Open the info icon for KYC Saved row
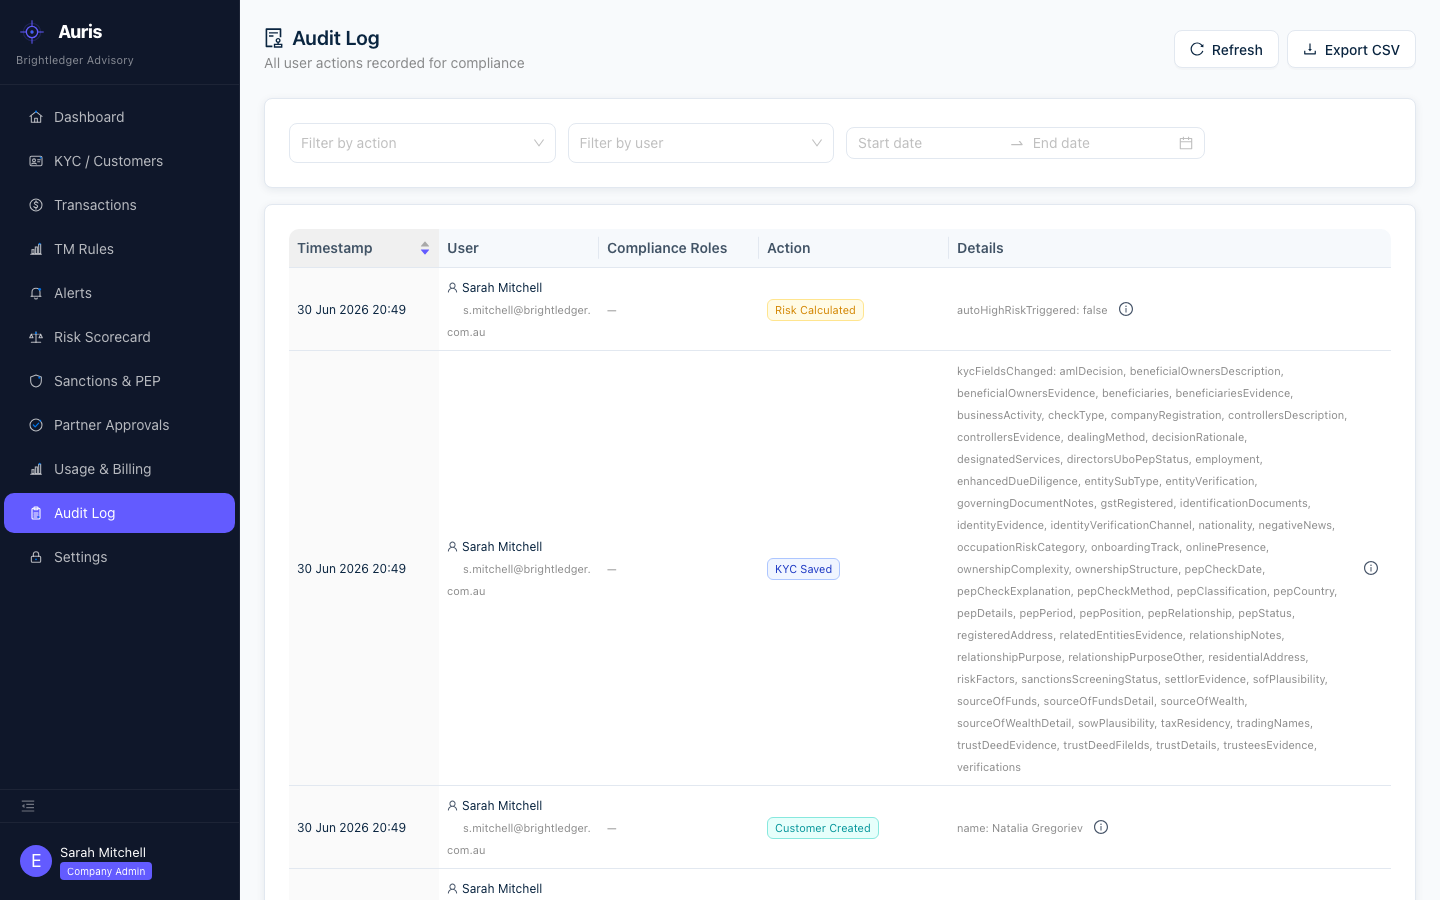Screen dimensions: 1440x900 [1371, 568]
